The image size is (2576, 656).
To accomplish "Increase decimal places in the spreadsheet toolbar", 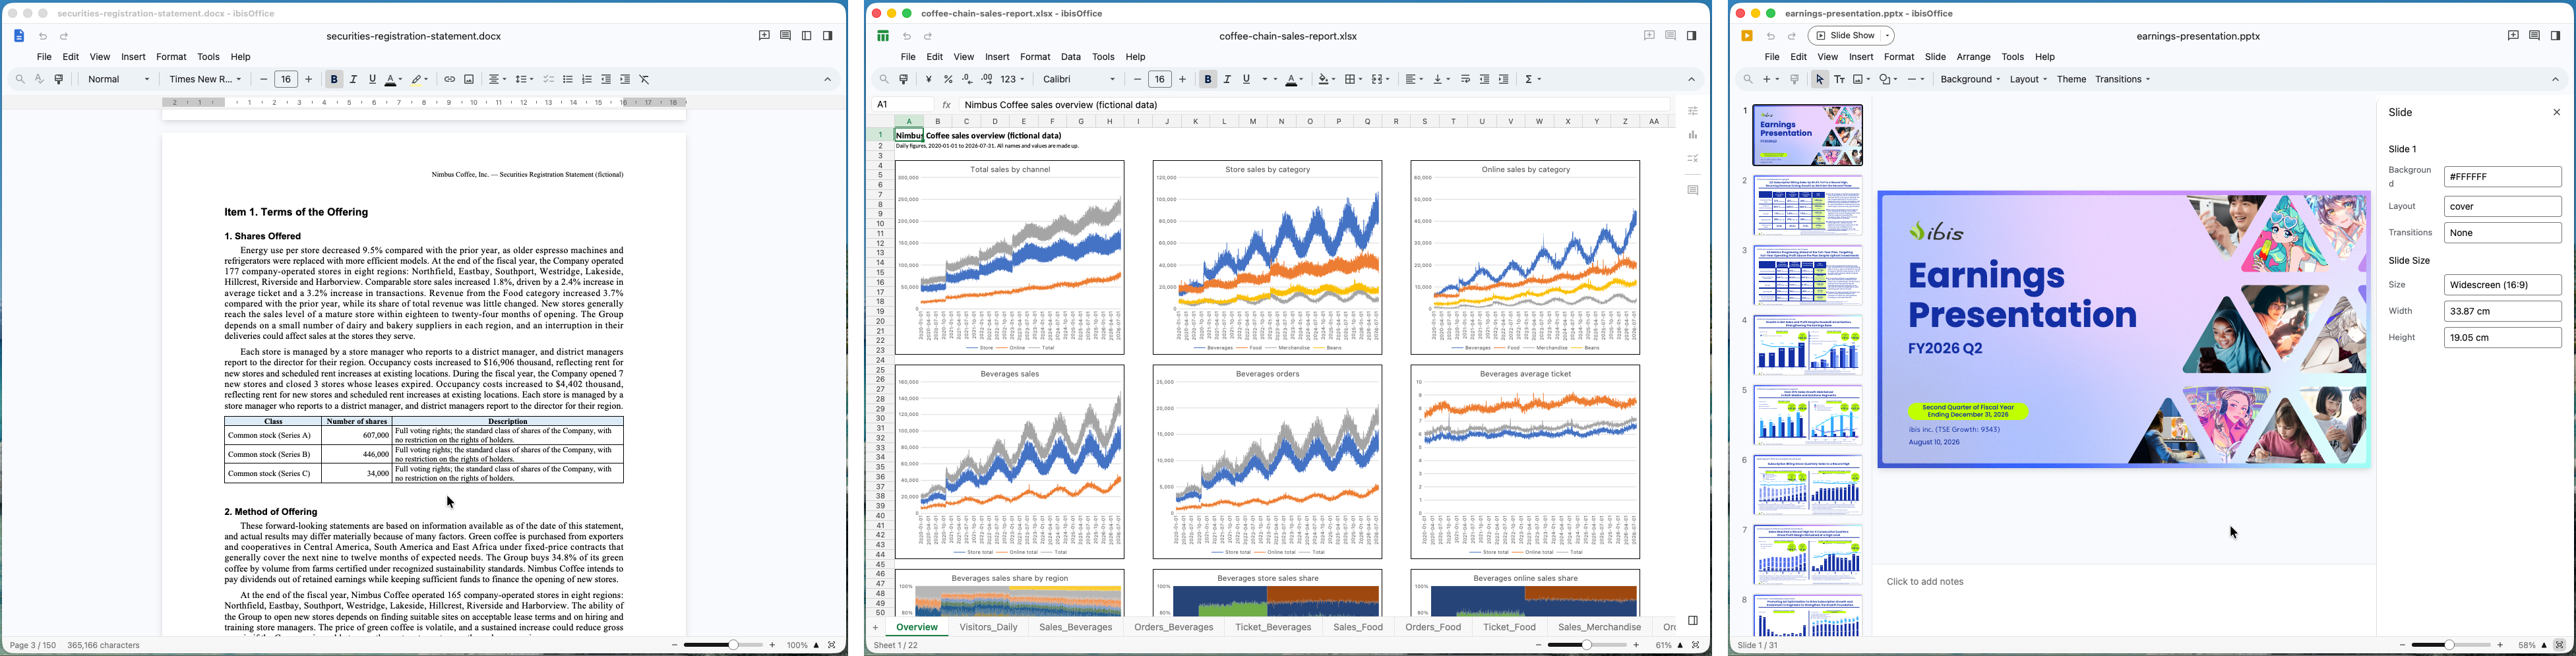I will (987, 80).
